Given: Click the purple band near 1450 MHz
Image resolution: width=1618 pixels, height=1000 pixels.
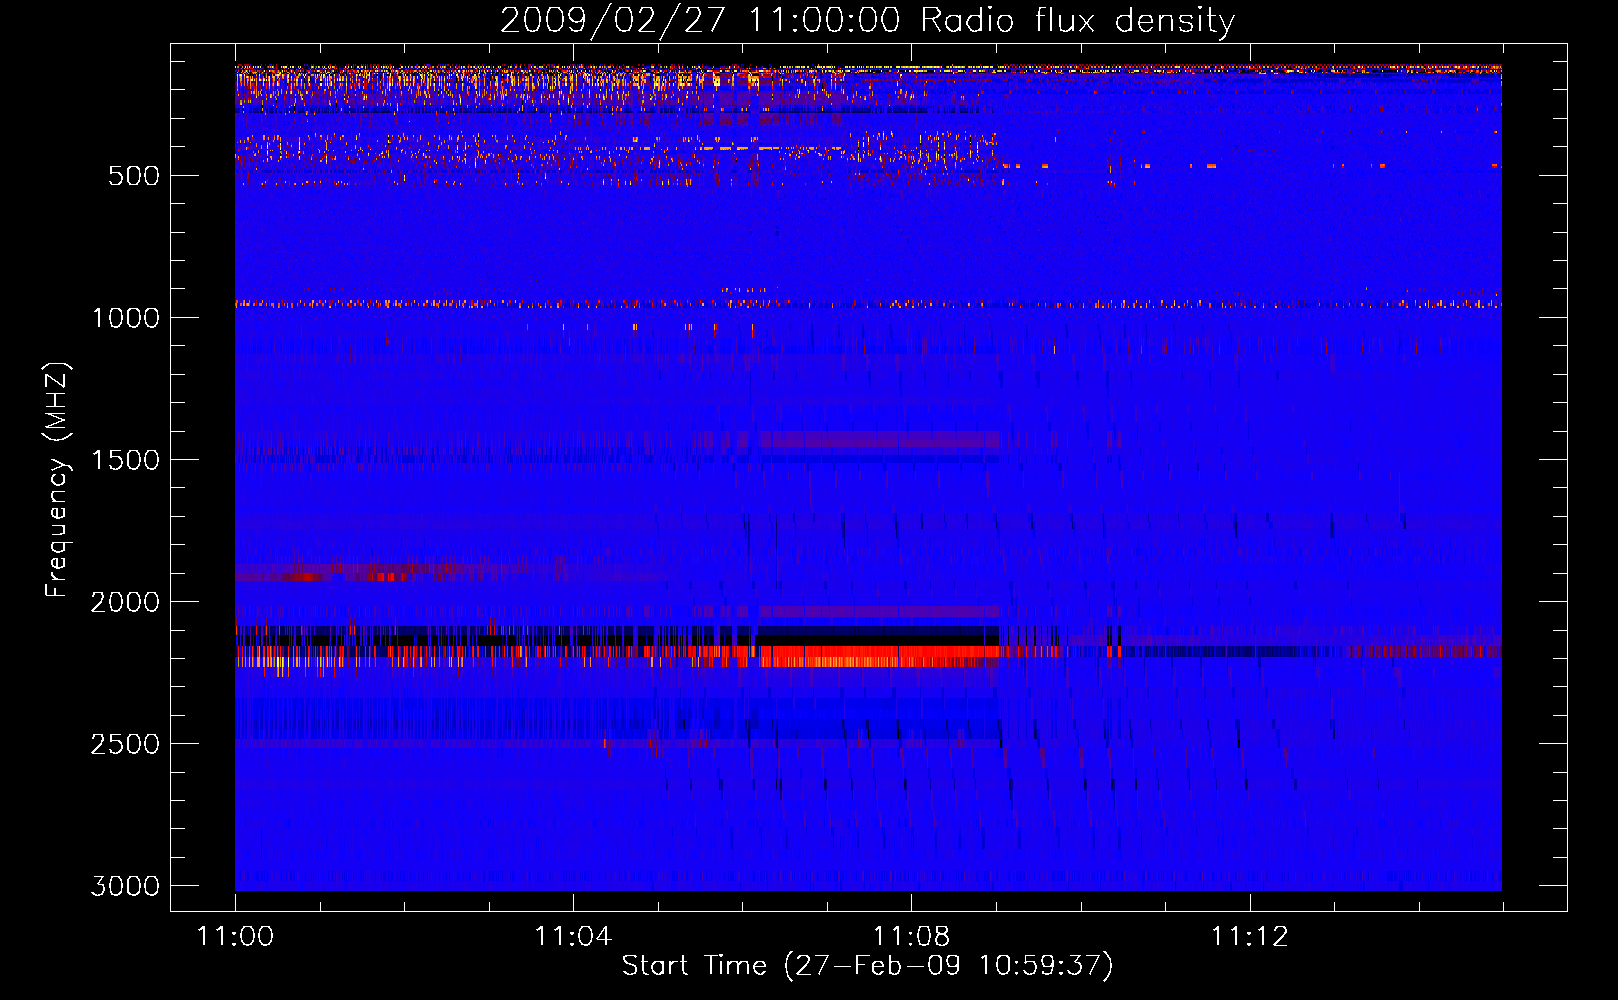Looking at the screenshot, I should [x=880, y=440].
